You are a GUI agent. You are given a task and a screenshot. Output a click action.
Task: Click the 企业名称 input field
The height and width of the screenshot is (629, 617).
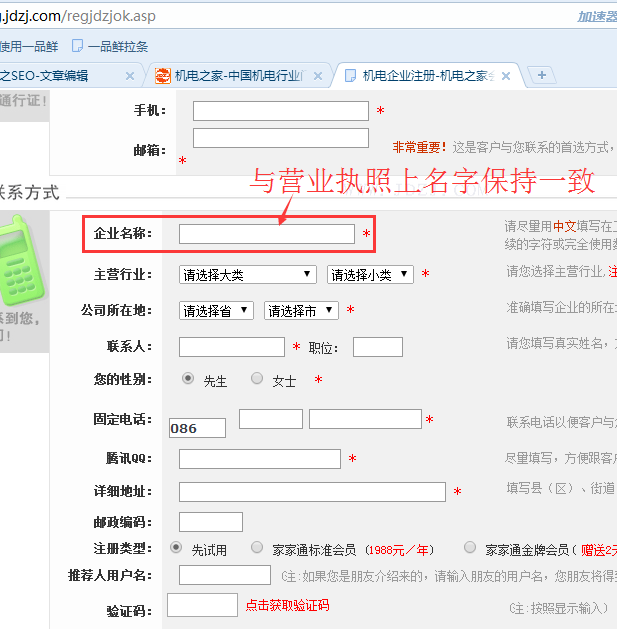point(266,234)
